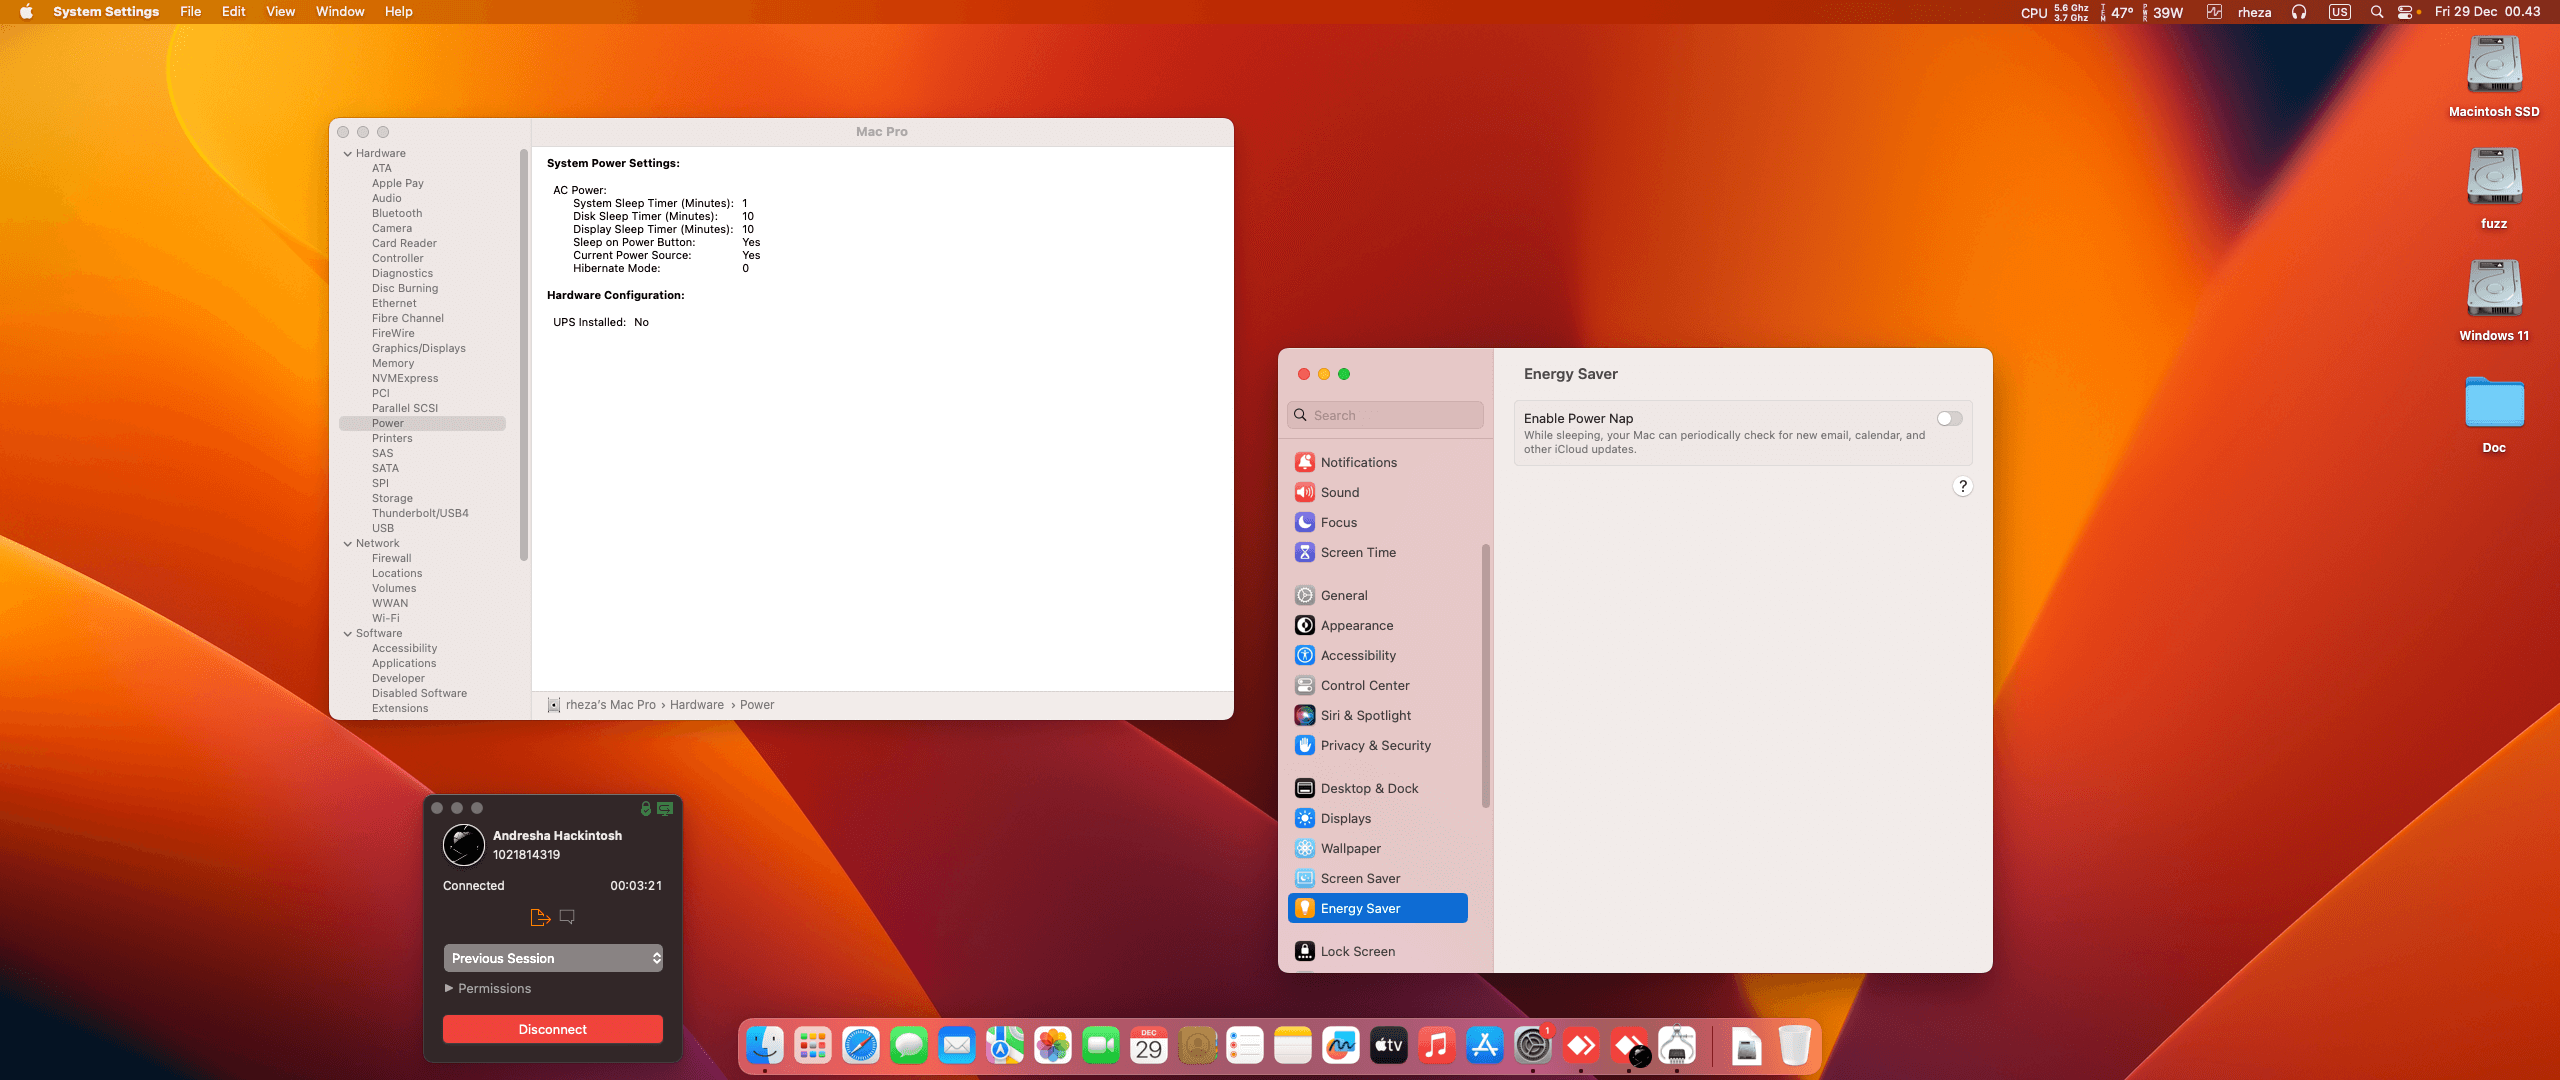Open Privacy & Security settings

click(1375, 745)
